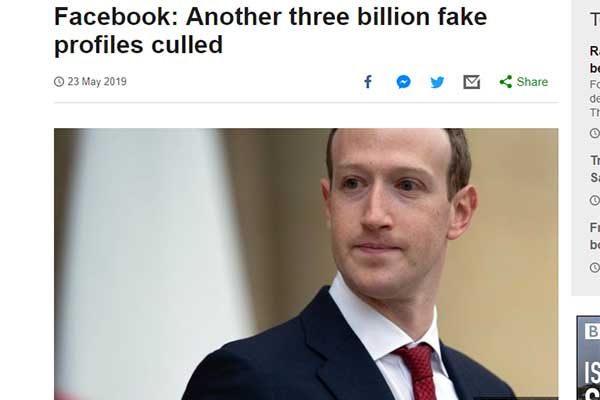Click clock icon under the Fr sidebar story
Image resolution: width=600 pixels, height=400 pixels.
(x=595, y=267)
